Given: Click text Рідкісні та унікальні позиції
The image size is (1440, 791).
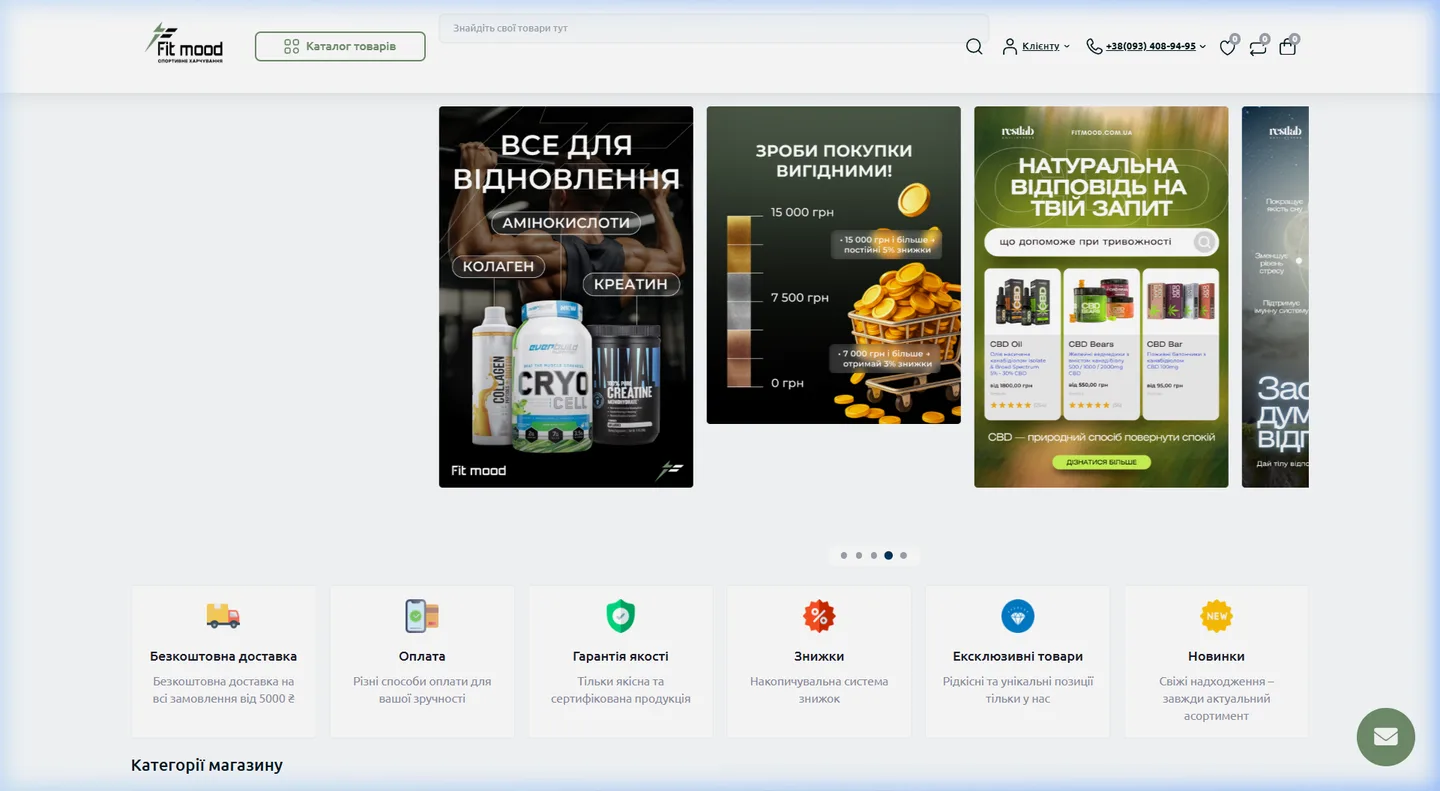Looking at the screenshot, I should click(x=1018, y=690).
